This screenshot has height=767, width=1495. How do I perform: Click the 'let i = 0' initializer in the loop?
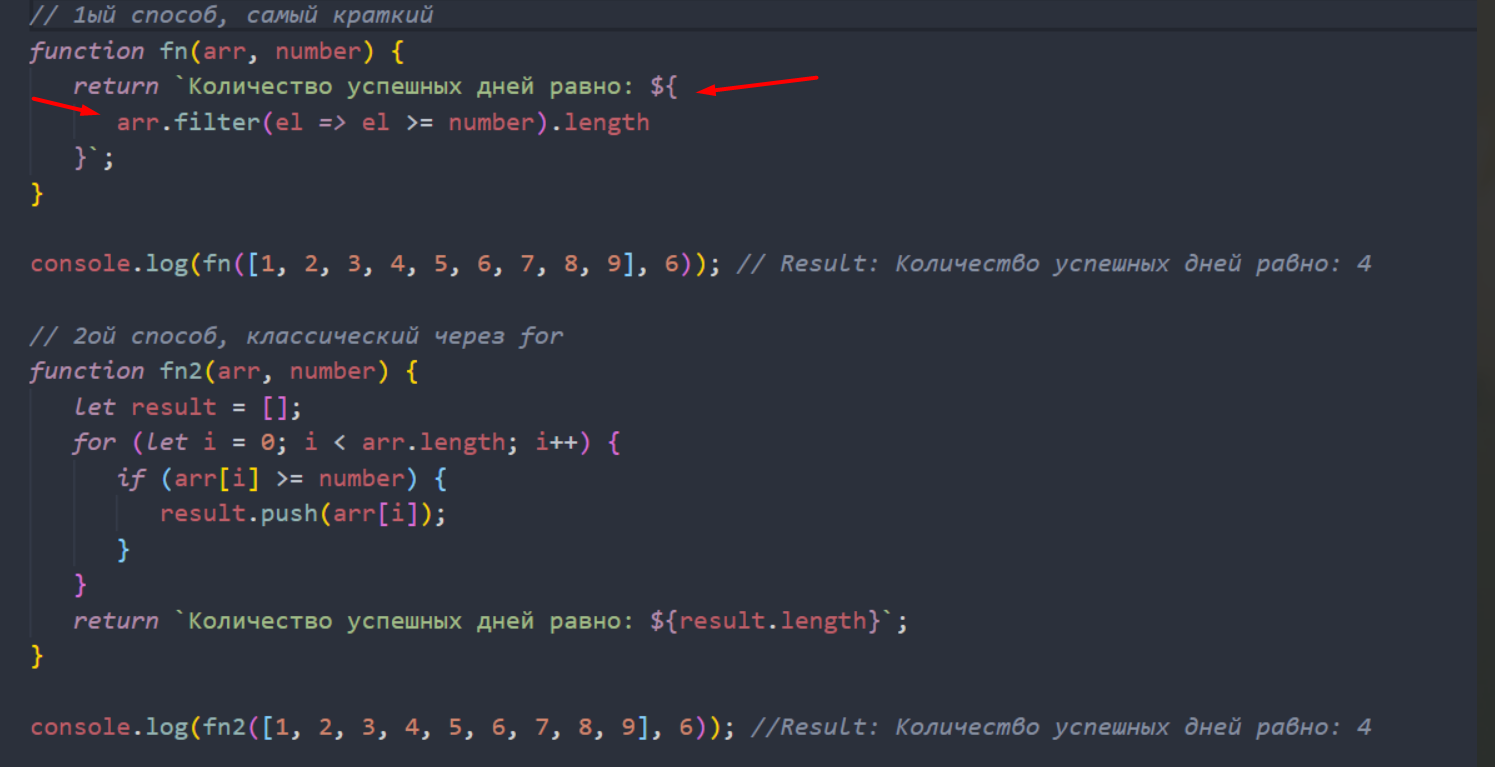click(x=210, y=442)
